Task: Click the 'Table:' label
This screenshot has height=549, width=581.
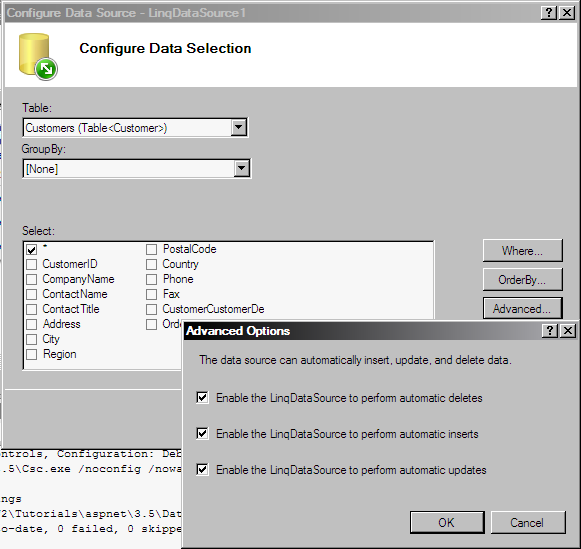Action: pyautogui.click(x=37, y=108)
